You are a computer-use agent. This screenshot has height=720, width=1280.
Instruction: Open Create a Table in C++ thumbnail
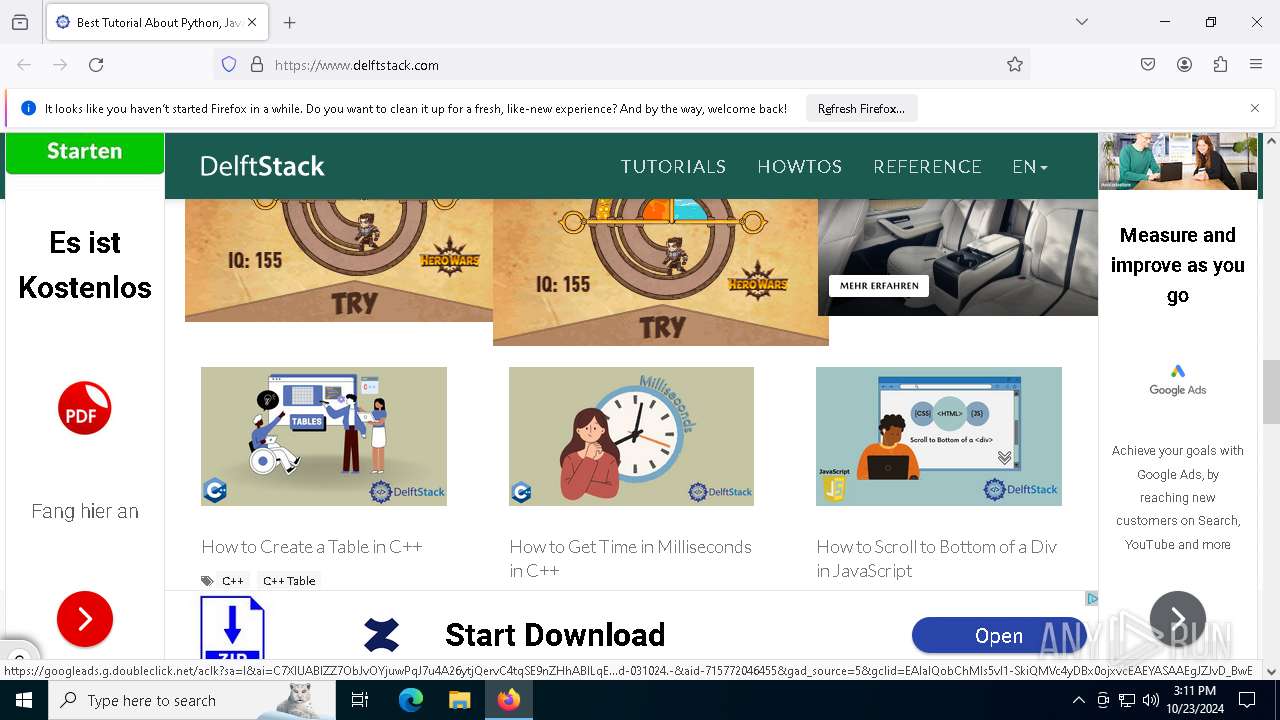pyautogui.click(x=324, y=436)
